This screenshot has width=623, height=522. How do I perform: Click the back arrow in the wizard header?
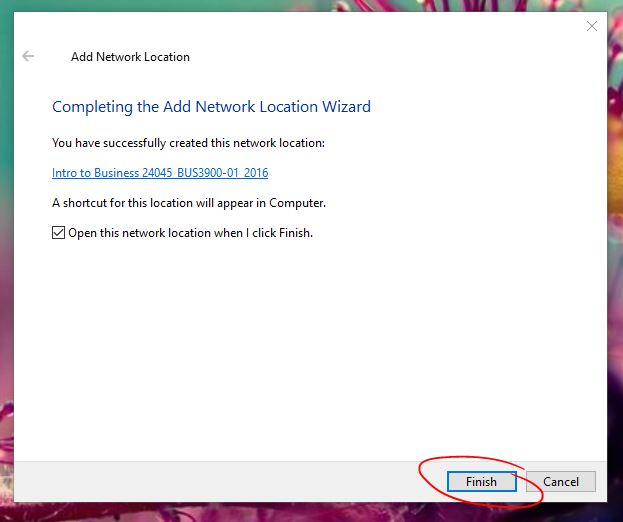[28, 56]
